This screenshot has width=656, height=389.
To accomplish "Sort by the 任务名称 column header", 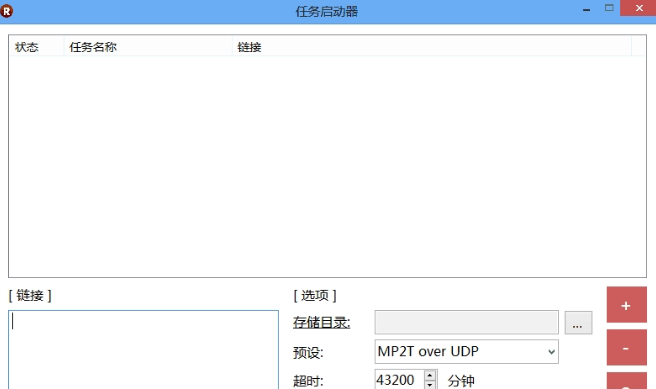I will click(148, 47).
